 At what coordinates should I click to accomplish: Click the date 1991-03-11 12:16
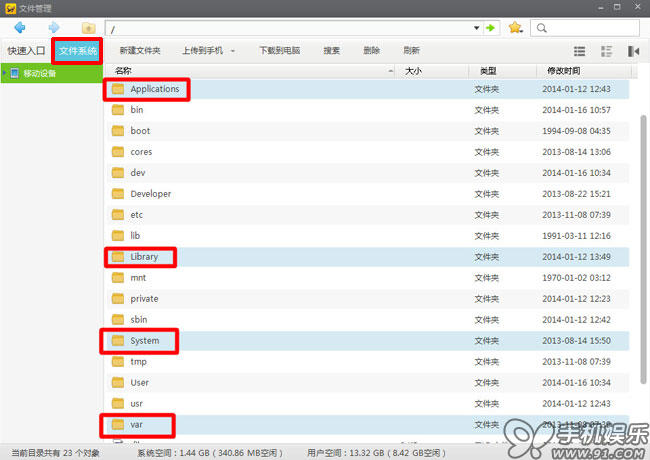click(576, 236)
